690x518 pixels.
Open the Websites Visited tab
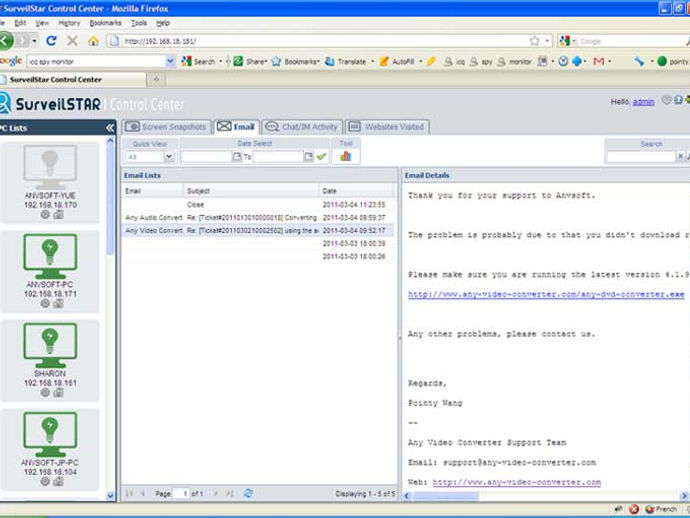[x=387, y=127]
